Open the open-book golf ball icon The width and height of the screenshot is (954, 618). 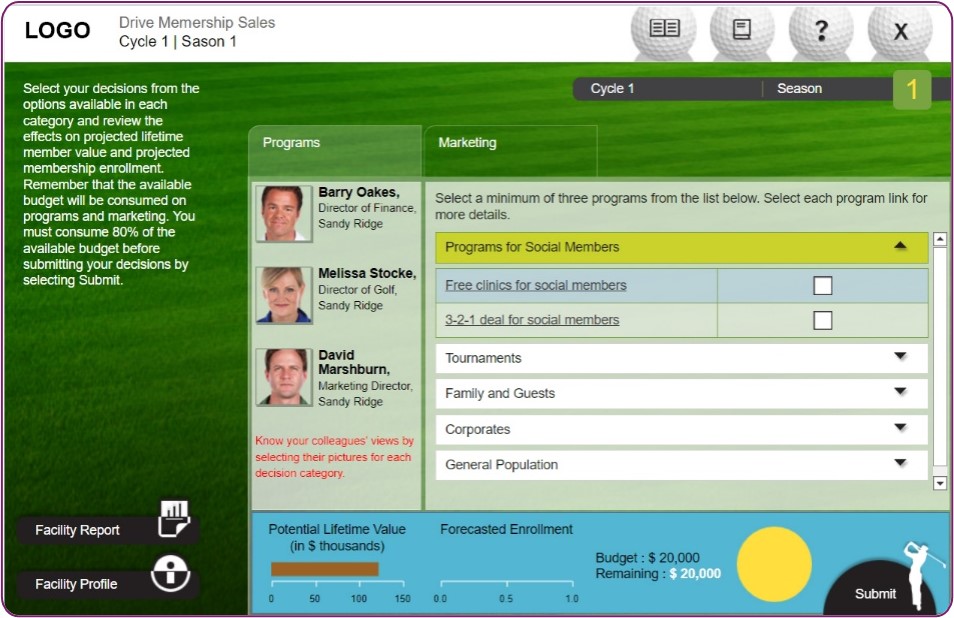click(x=664, y=30)
